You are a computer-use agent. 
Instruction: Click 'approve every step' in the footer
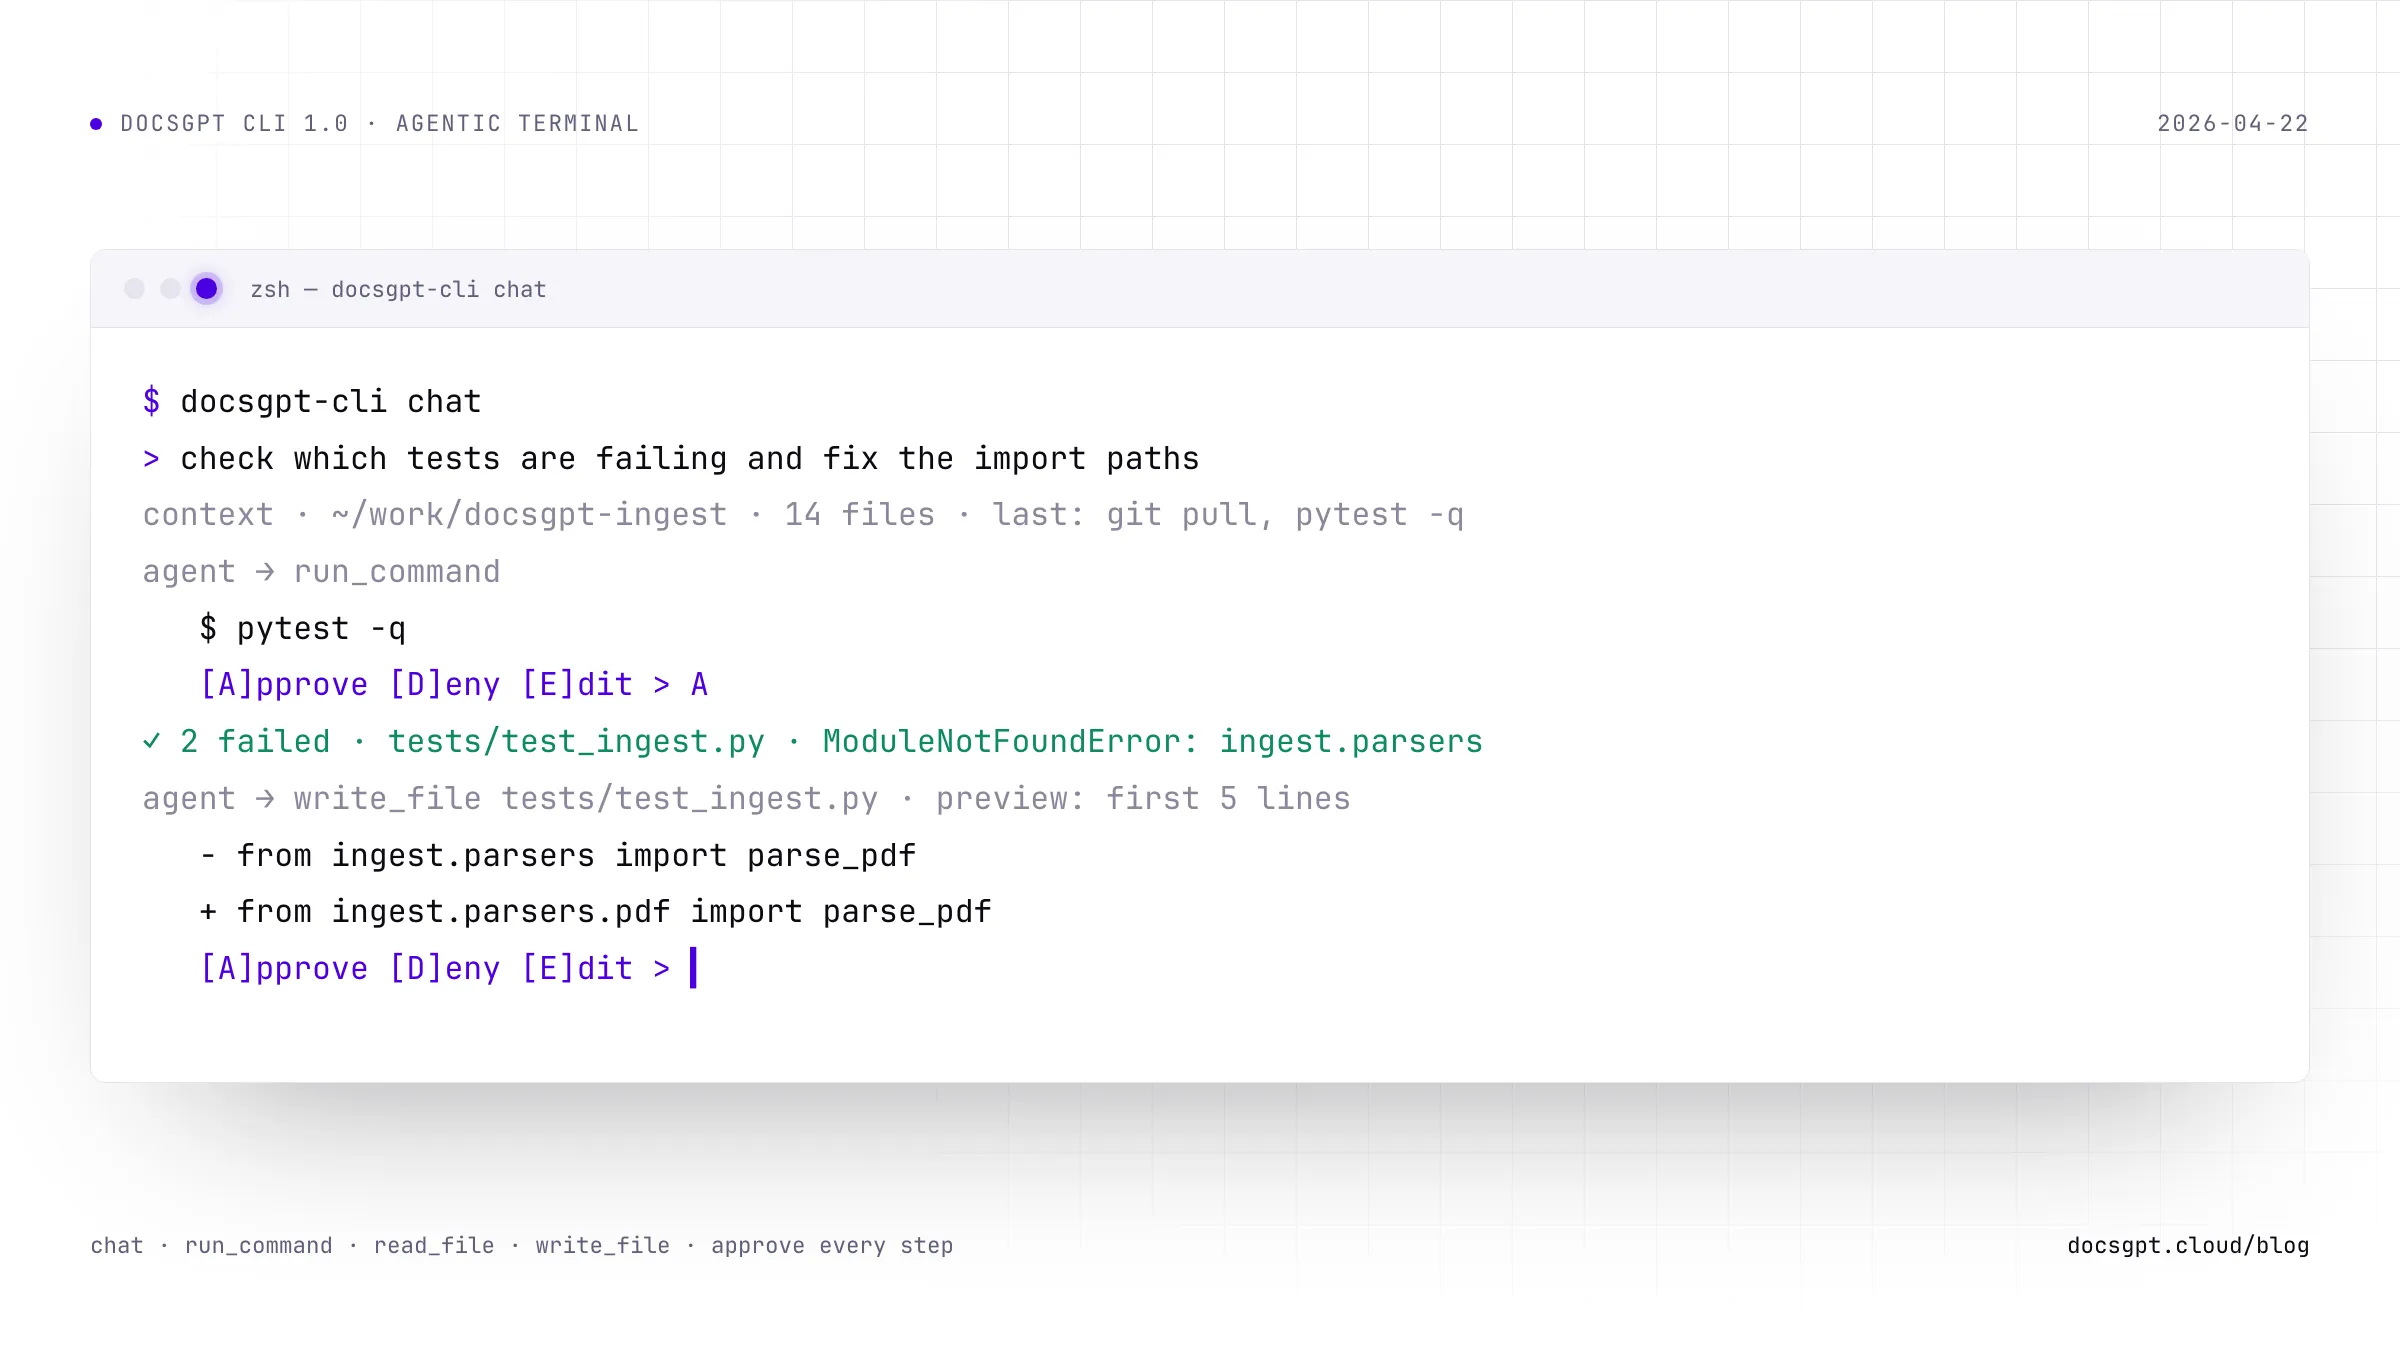[832, 1246]
